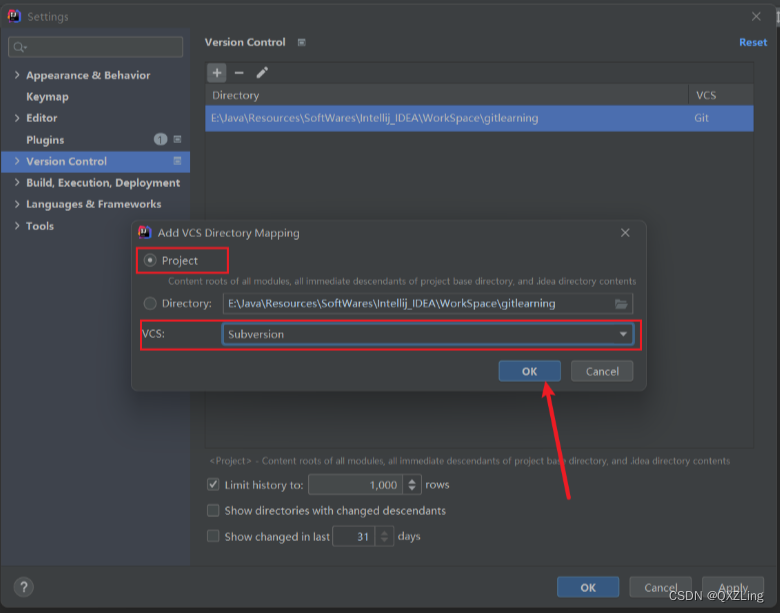Click the folder browse icon in Directory field

(621, 304)
